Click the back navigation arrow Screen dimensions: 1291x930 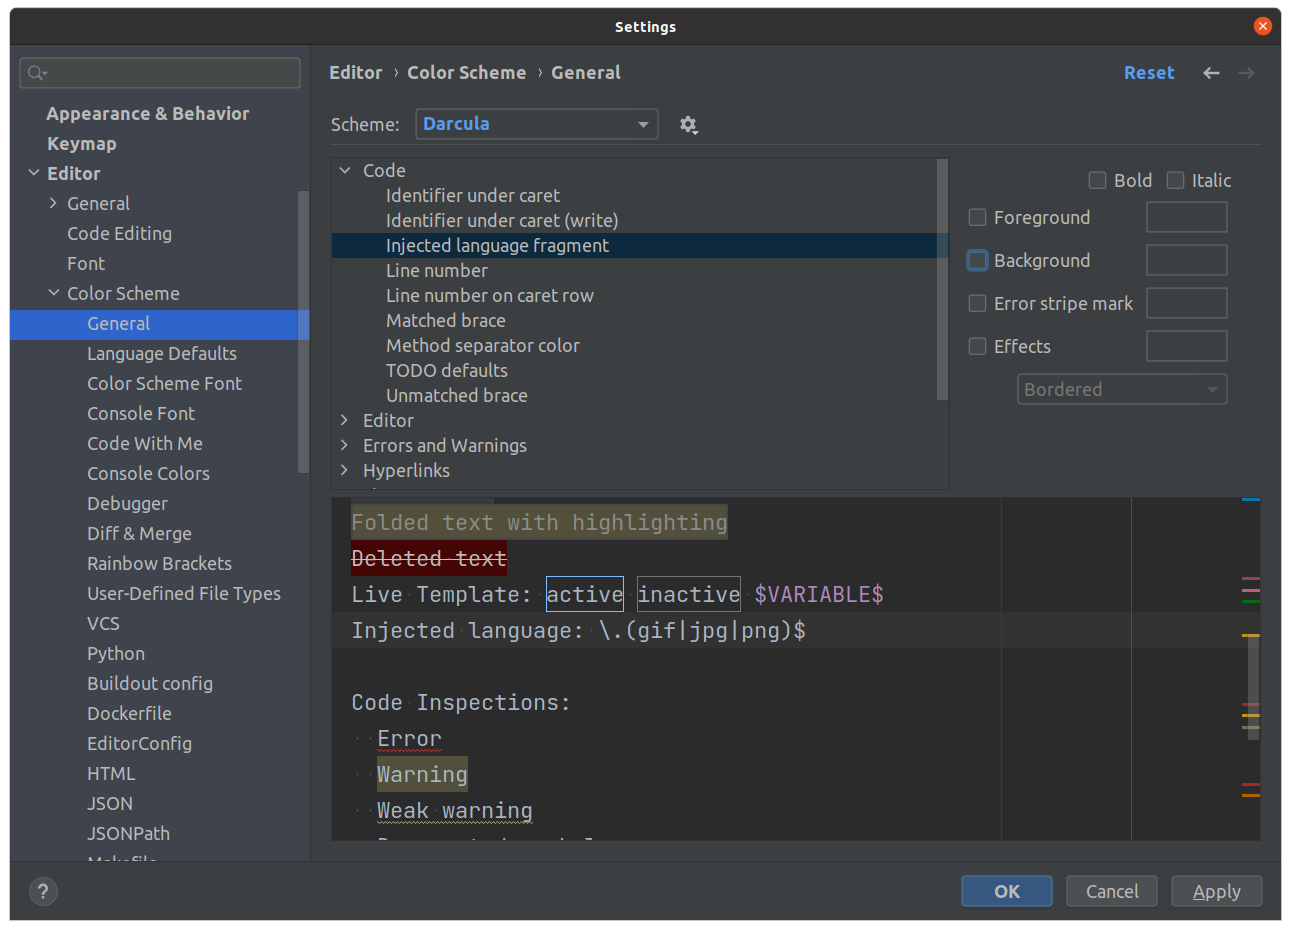tap(1211, 73)
